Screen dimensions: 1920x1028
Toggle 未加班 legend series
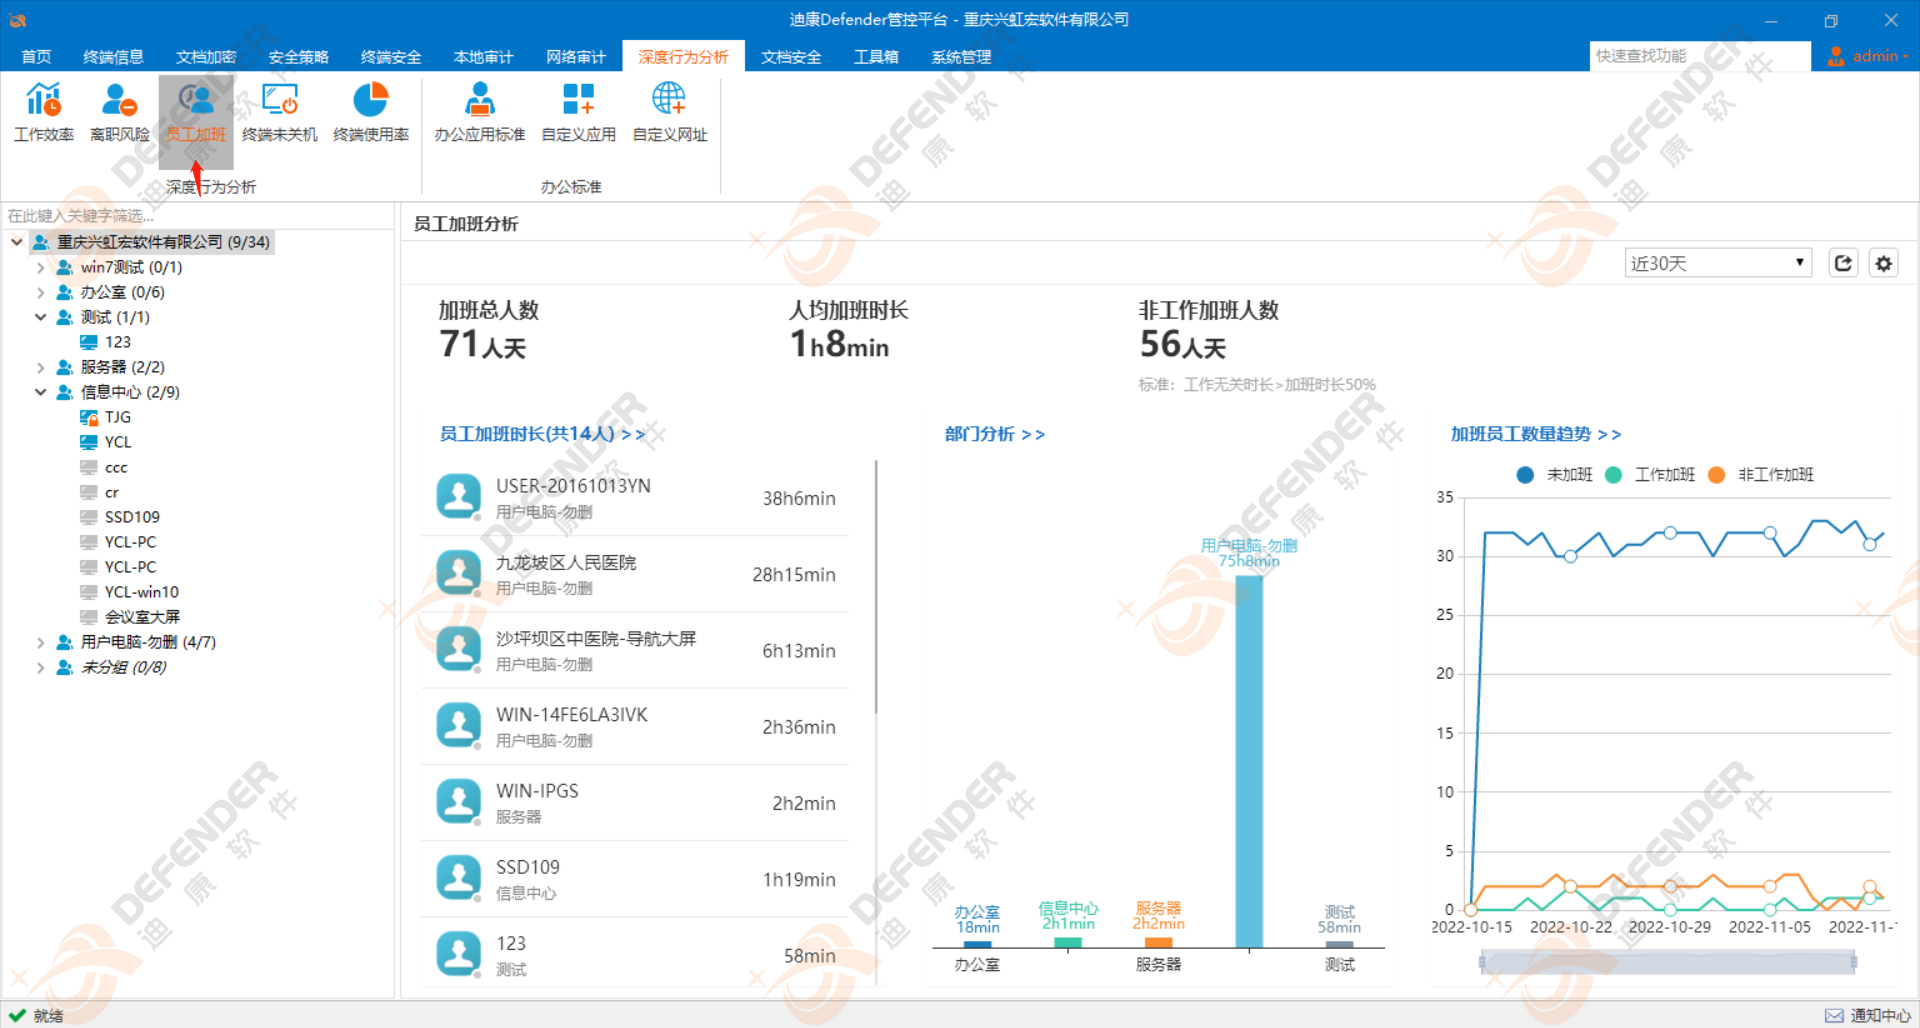pos(1554,475)
